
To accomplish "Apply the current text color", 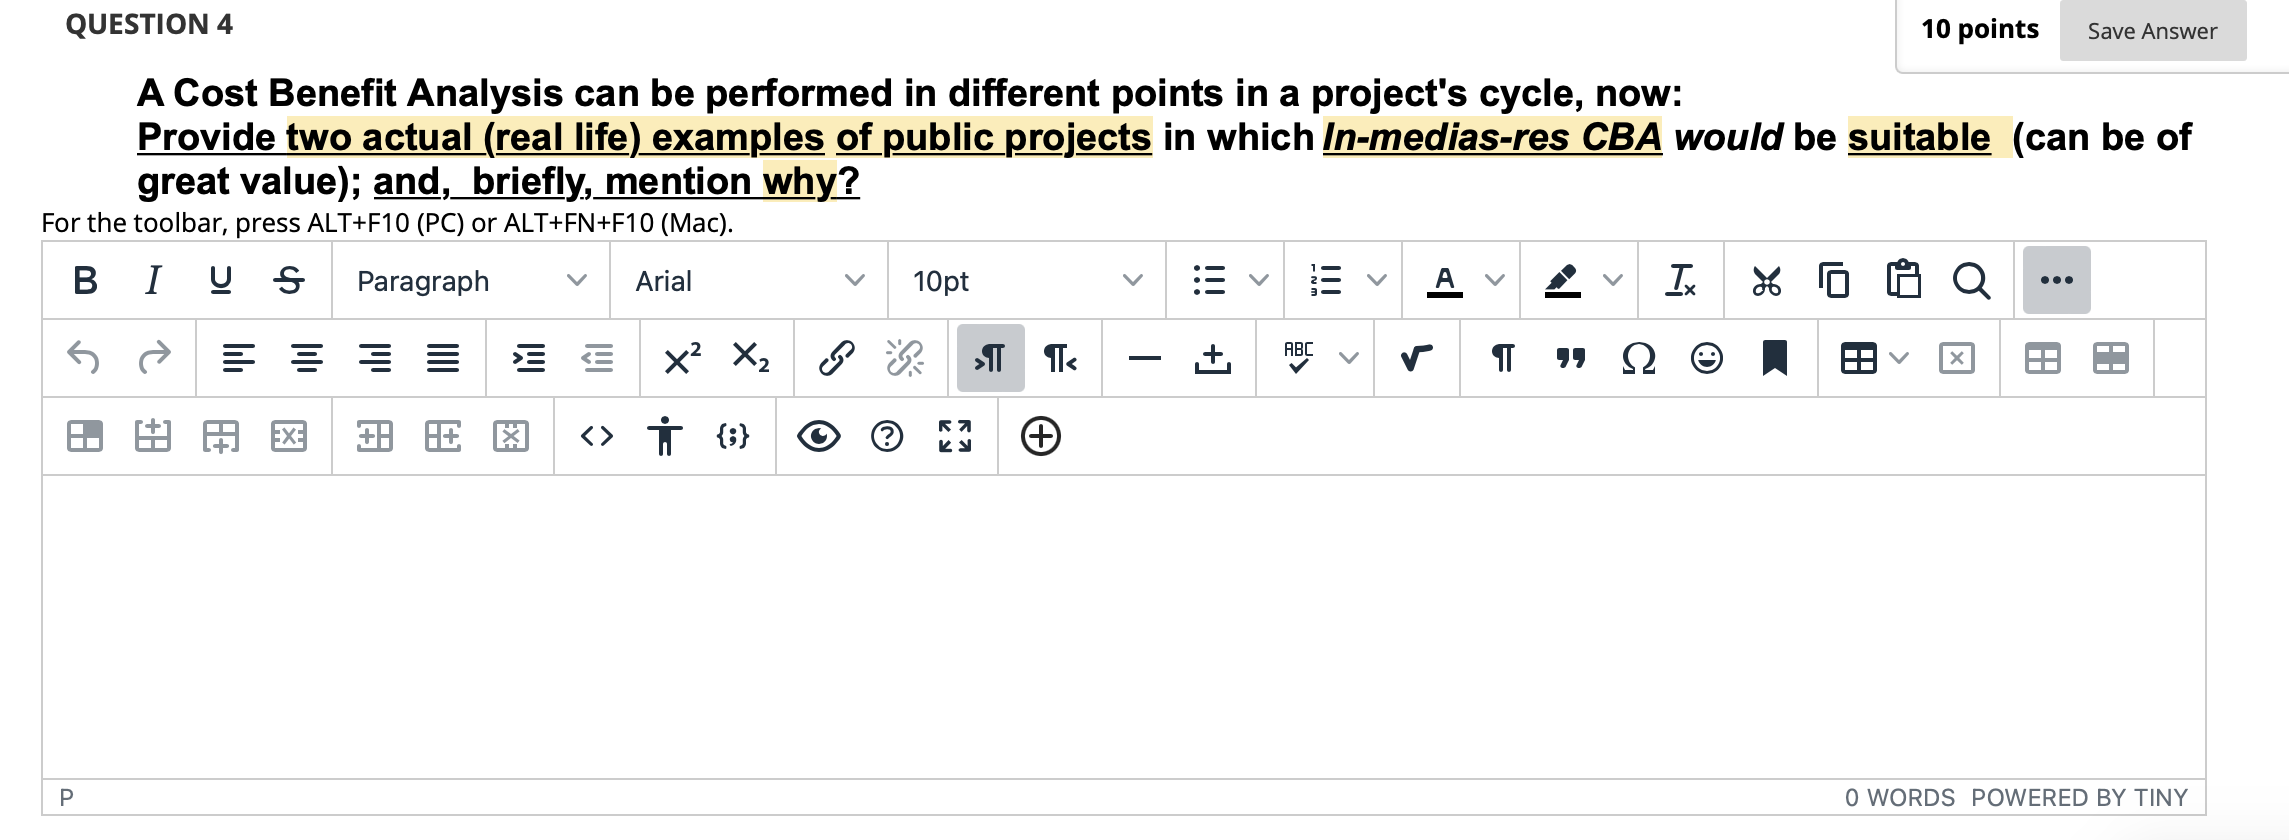I will 1444,280.
